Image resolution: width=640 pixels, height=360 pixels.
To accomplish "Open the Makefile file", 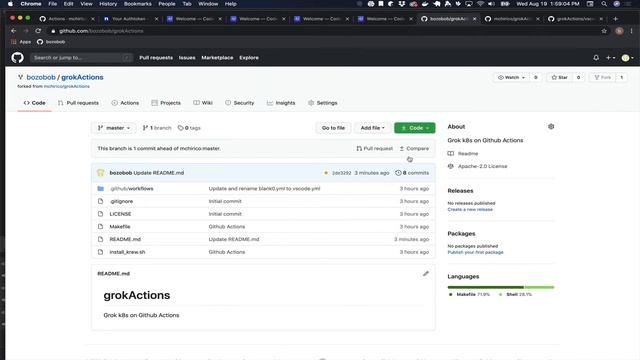I will coord(120,227).
